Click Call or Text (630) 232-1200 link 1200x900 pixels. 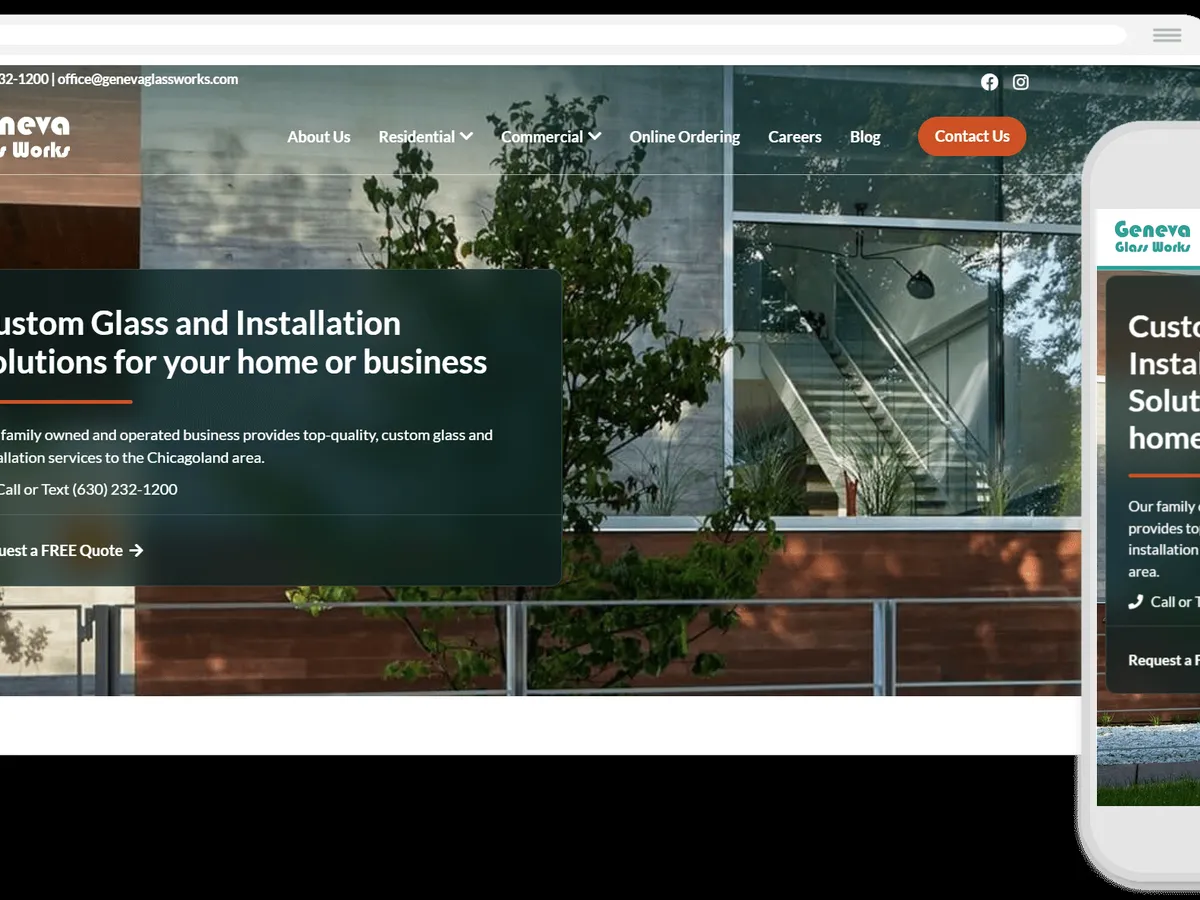pos(88,489)
